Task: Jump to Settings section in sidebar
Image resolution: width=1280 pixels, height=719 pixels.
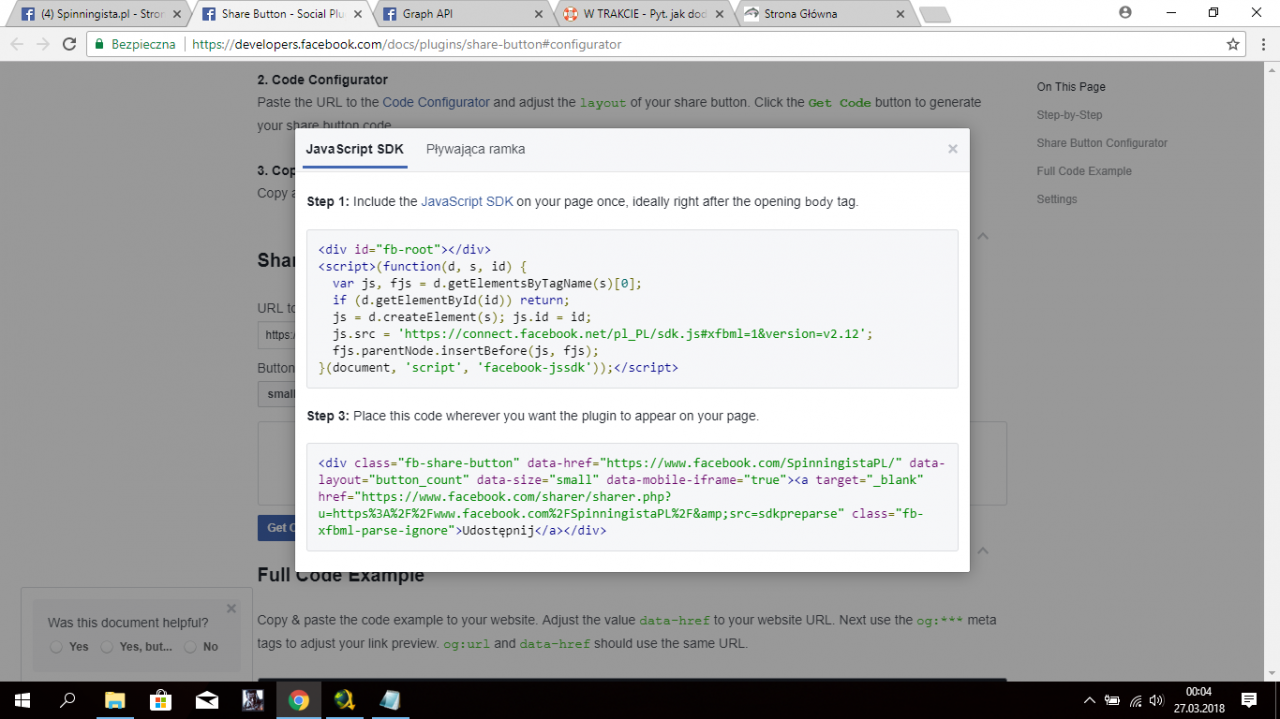Action: tap(1057, 199)
